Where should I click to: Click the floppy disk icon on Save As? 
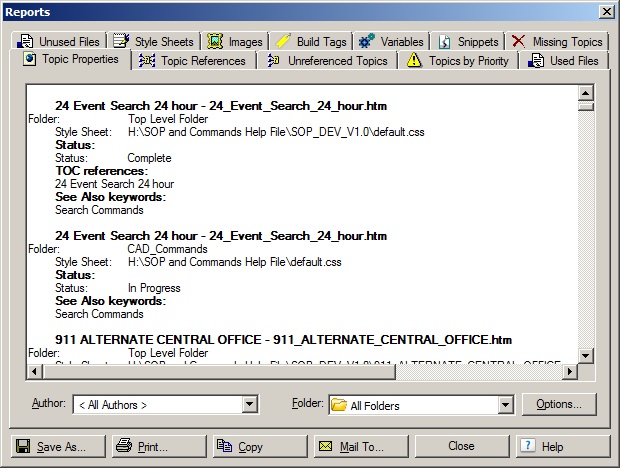23,446
